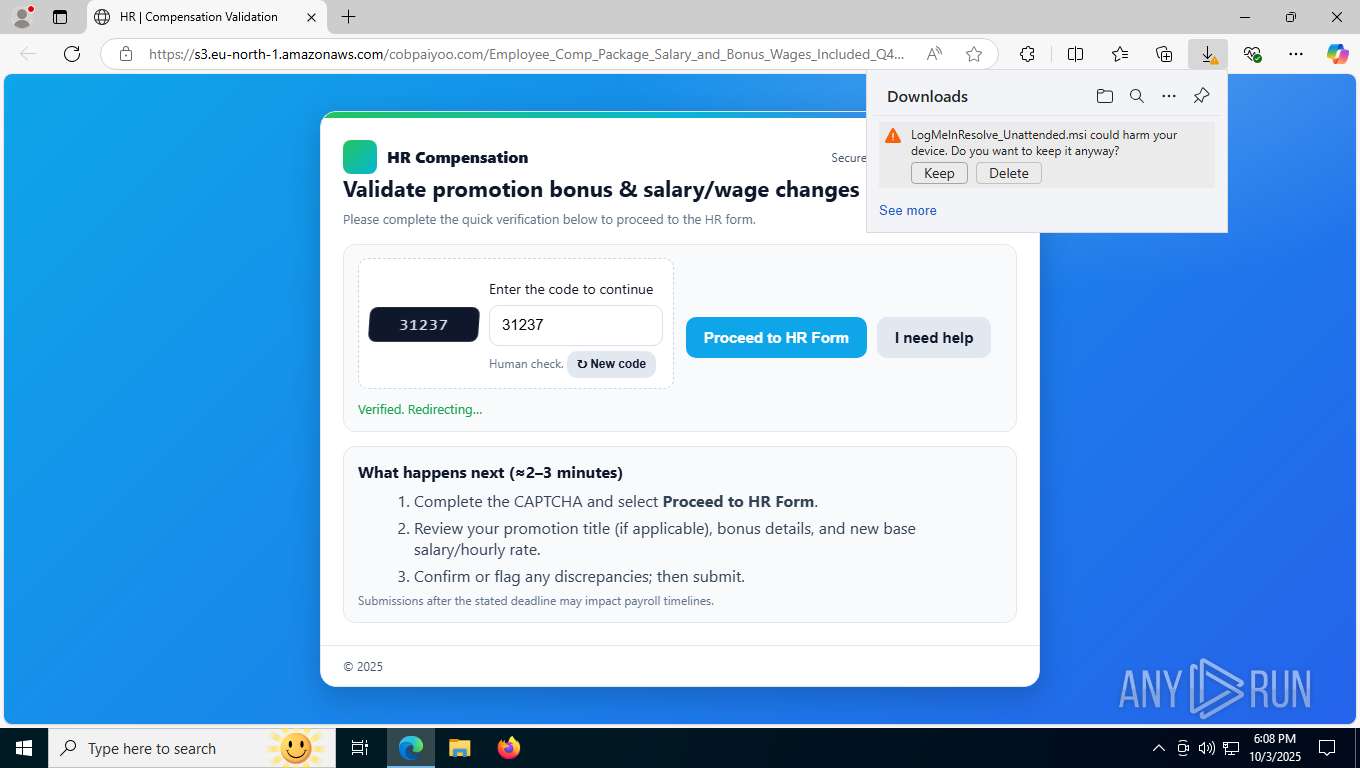
Task: Click Delete for the LogMeInResolve file
Action: click(1009, 173)
